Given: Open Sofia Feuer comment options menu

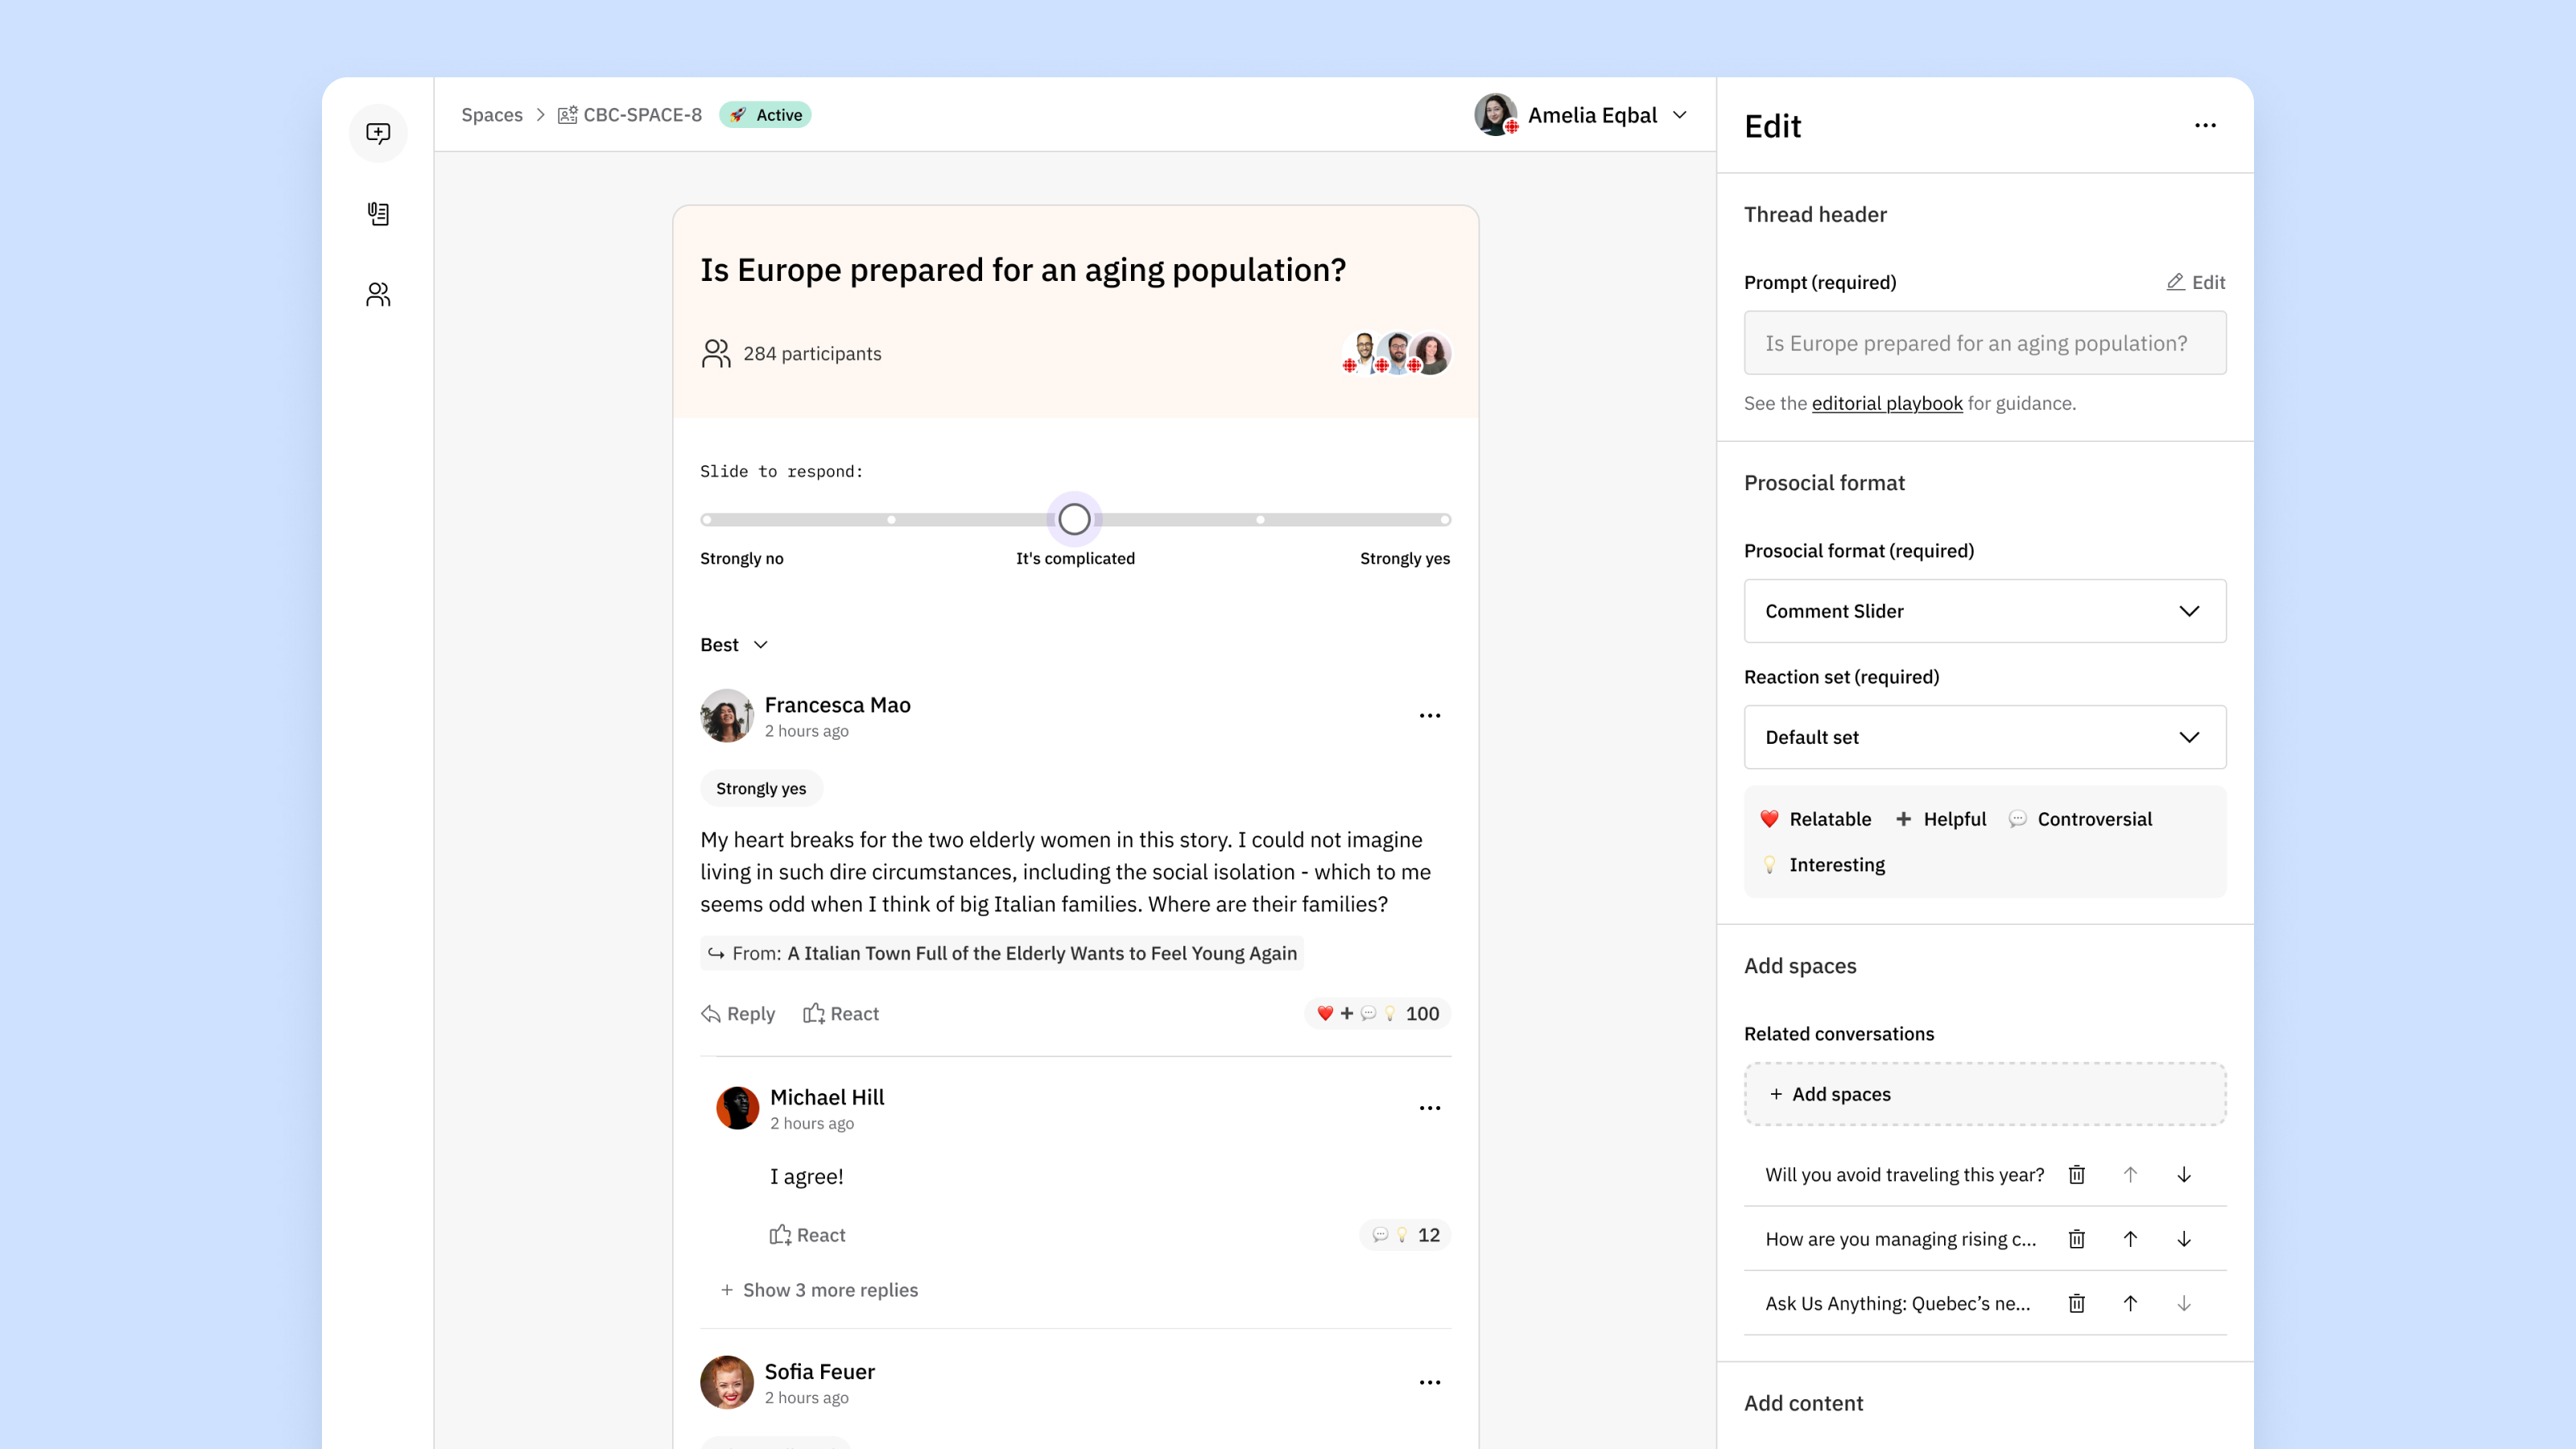Looking at the screenshot, I should (x=1430, y=1383).
